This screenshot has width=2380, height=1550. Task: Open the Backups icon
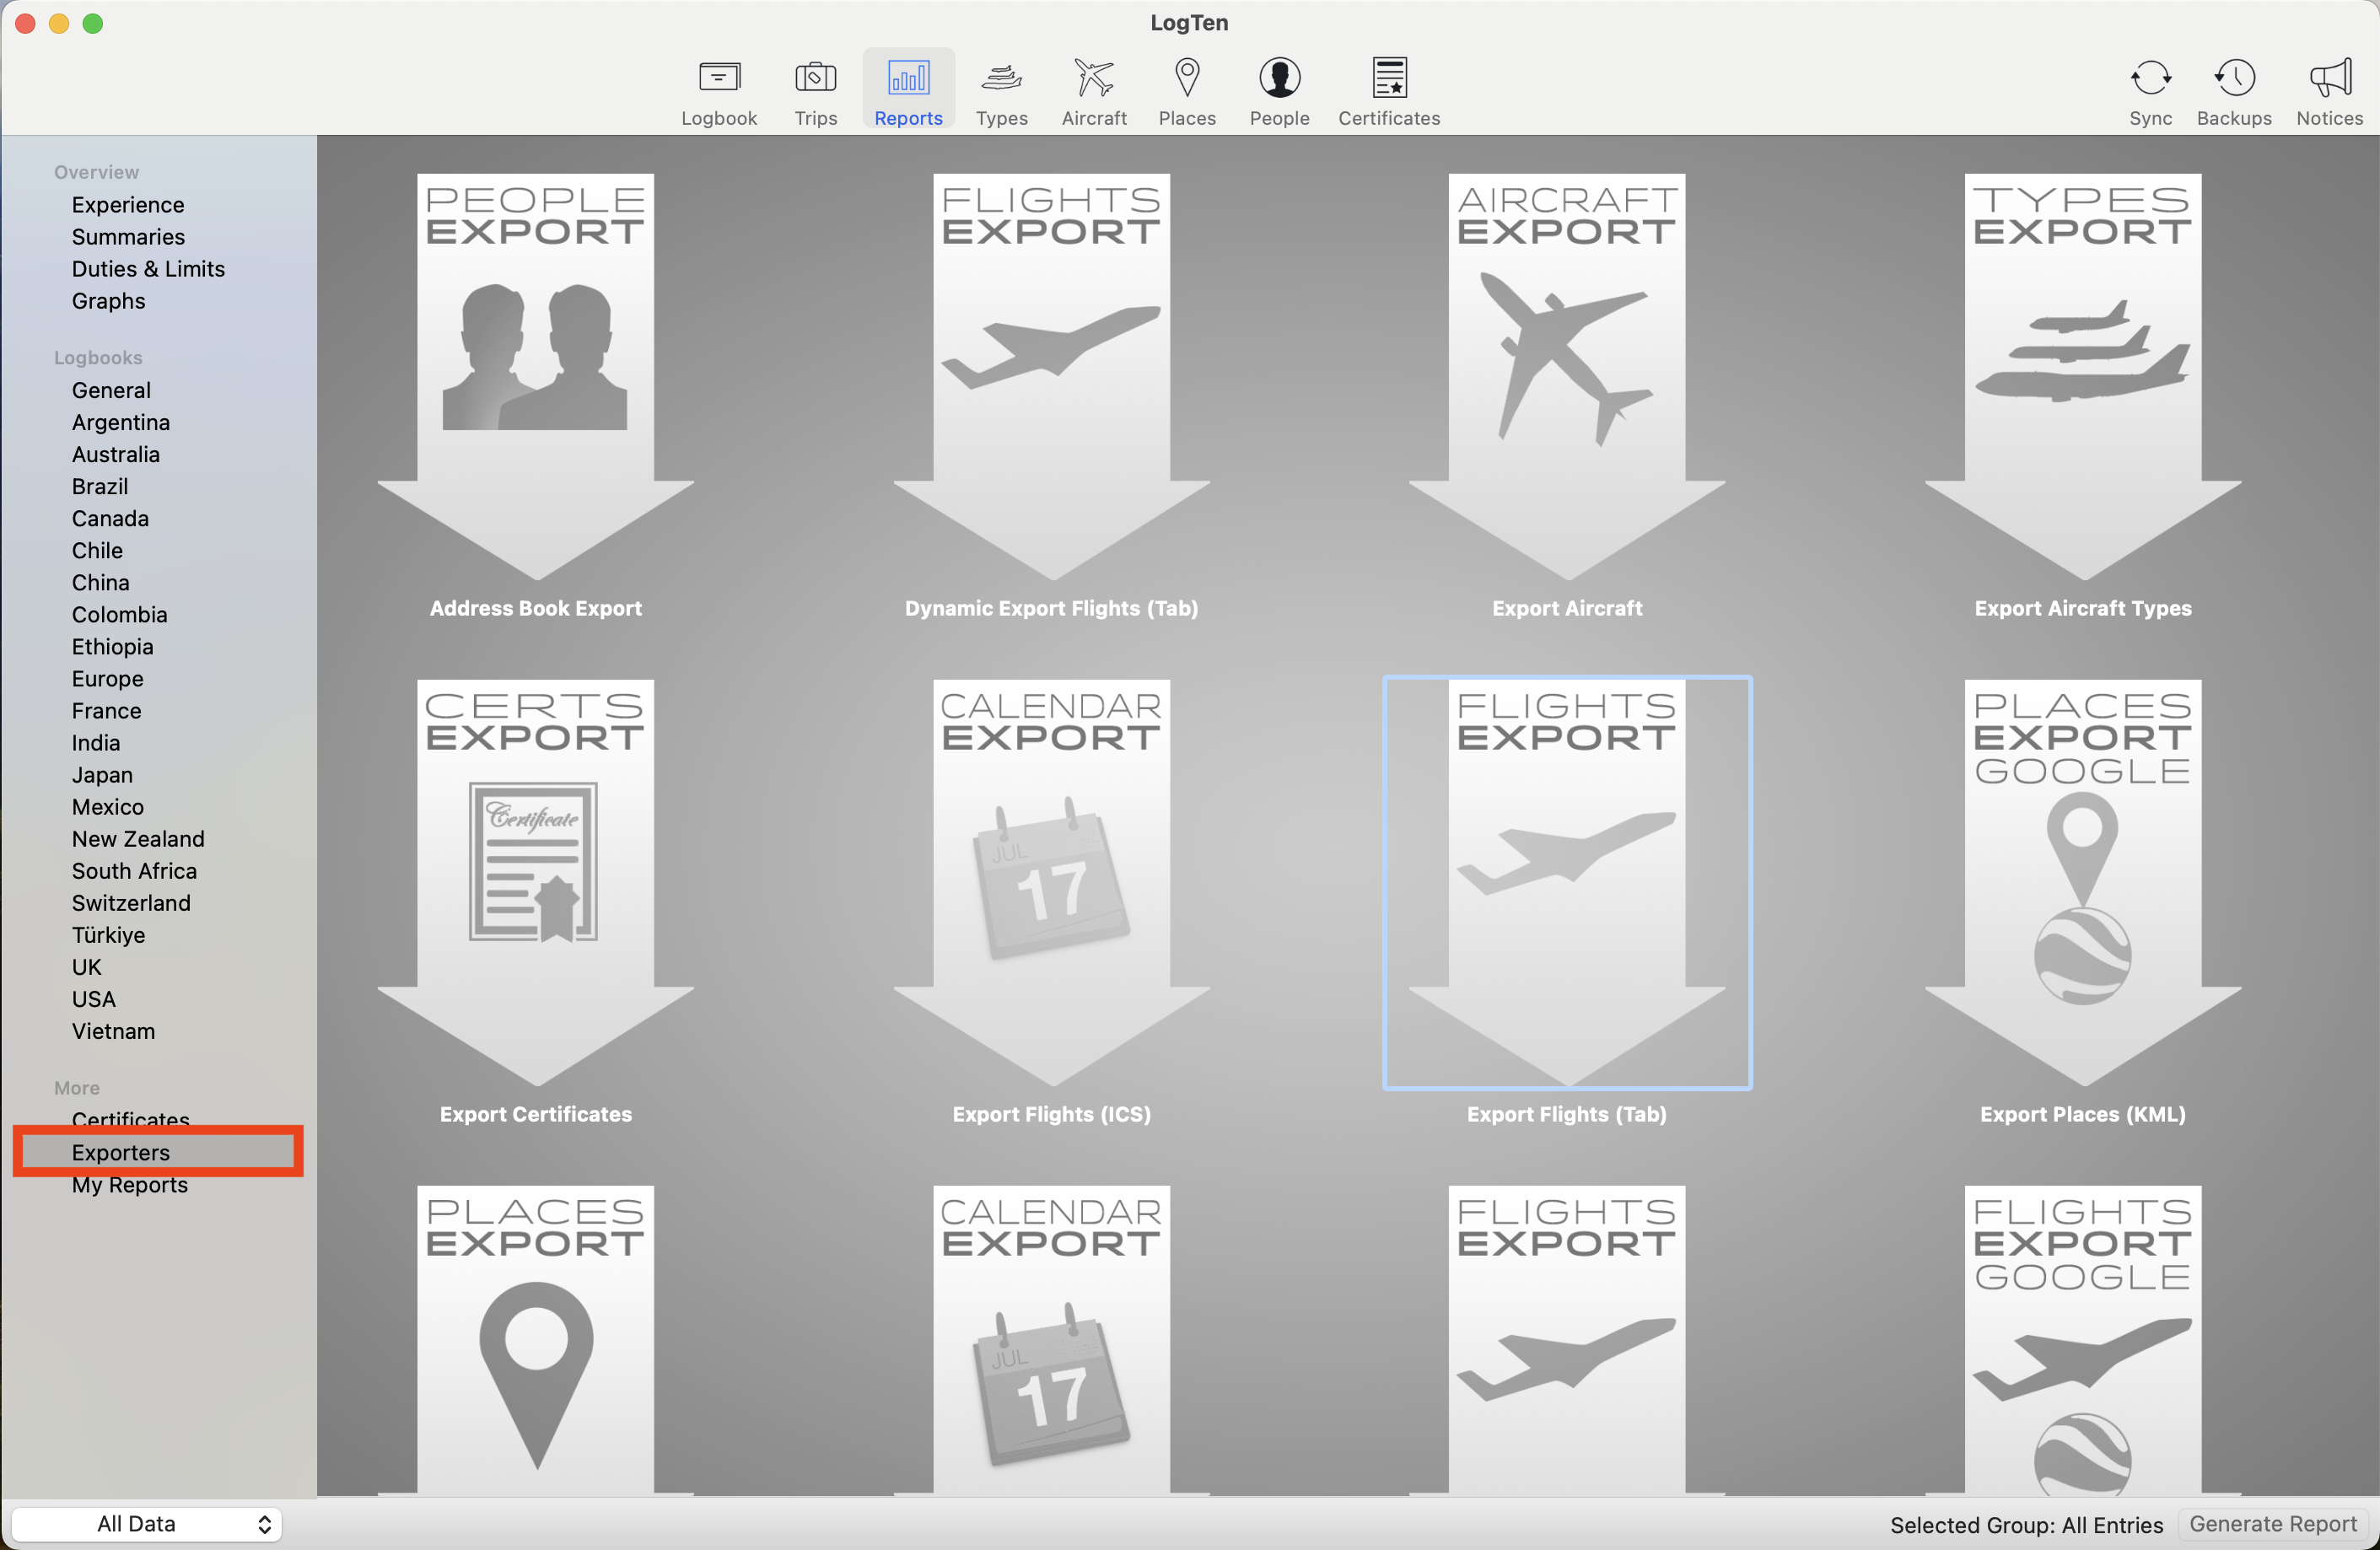tap(2234, 92)
